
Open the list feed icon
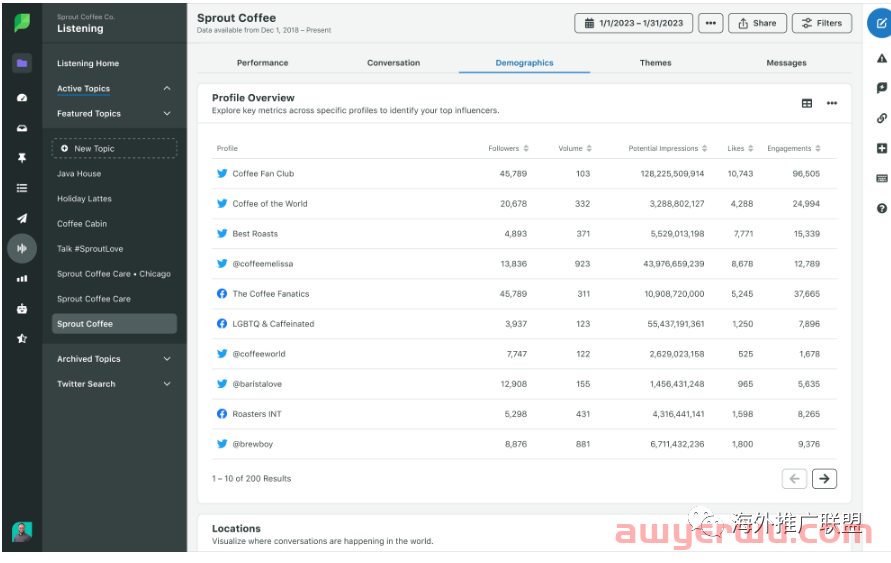22,188
